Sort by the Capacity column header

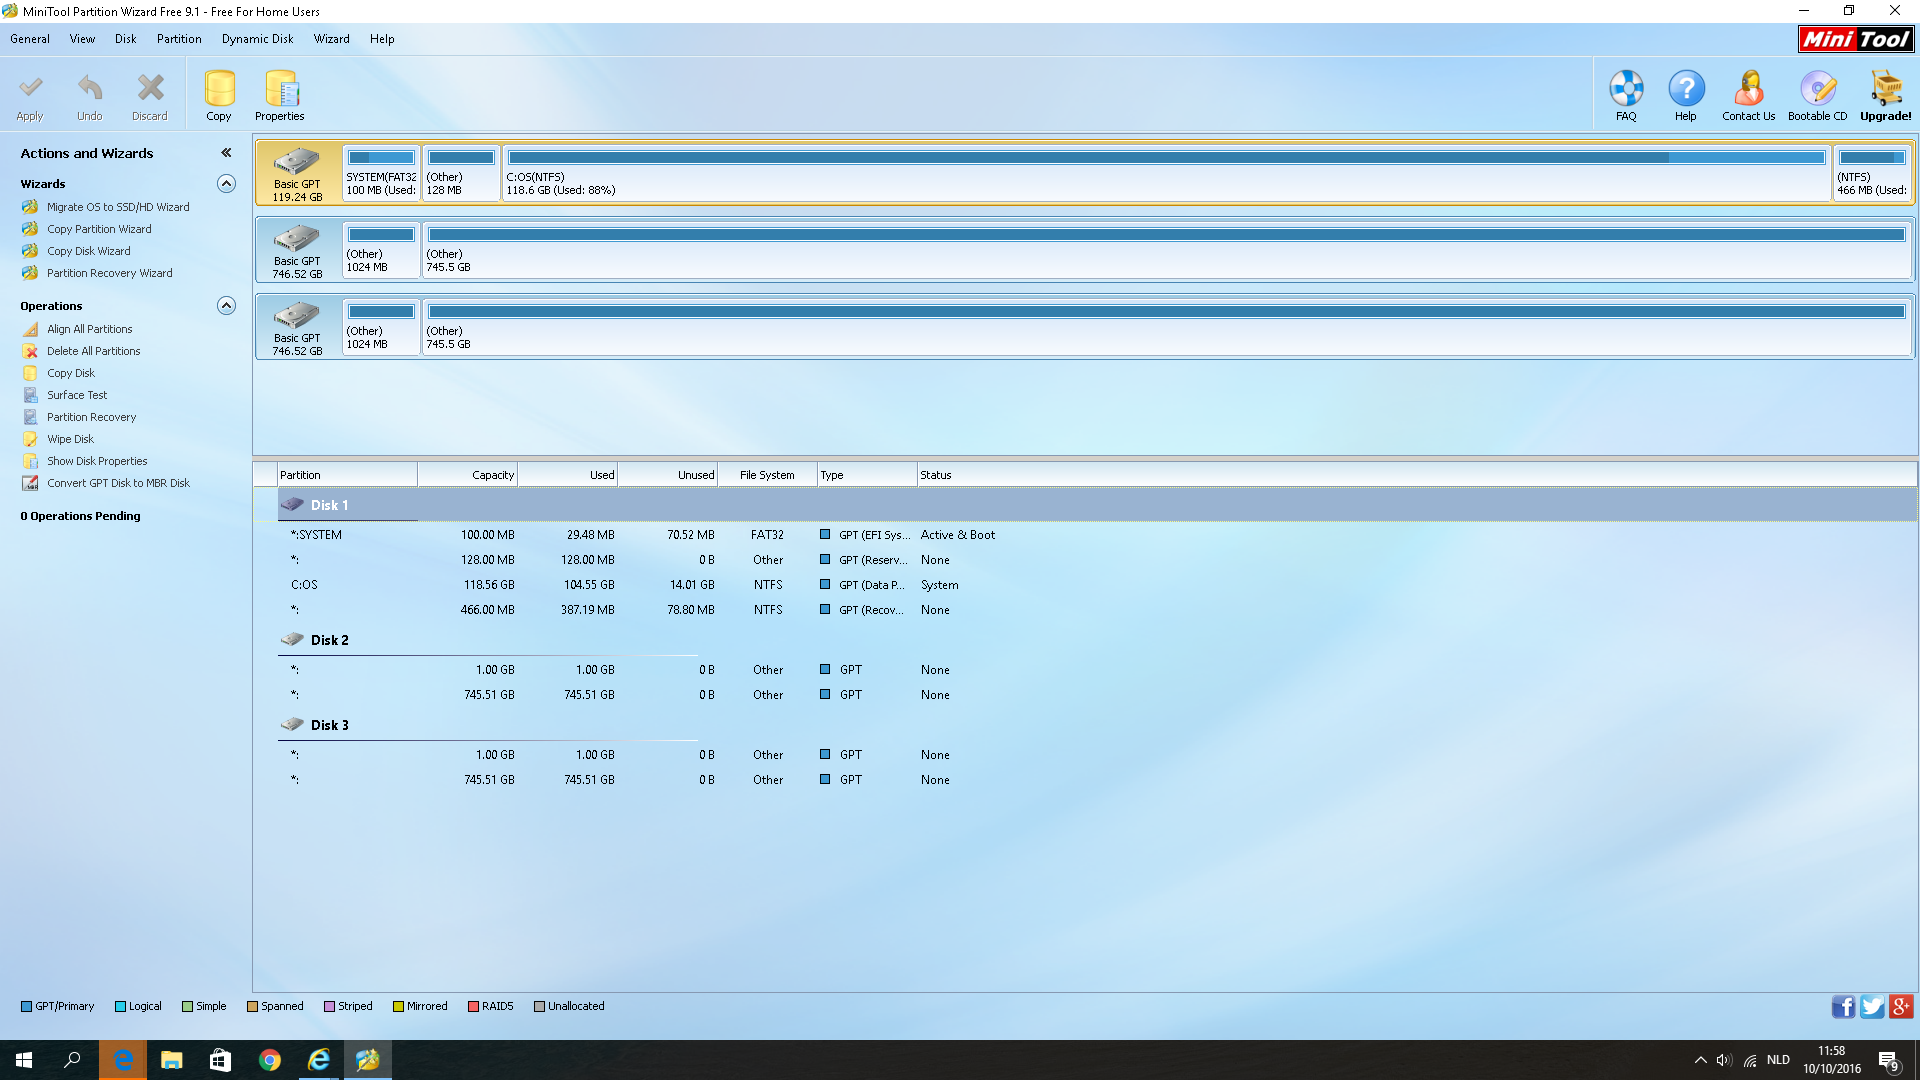[467, 475]
